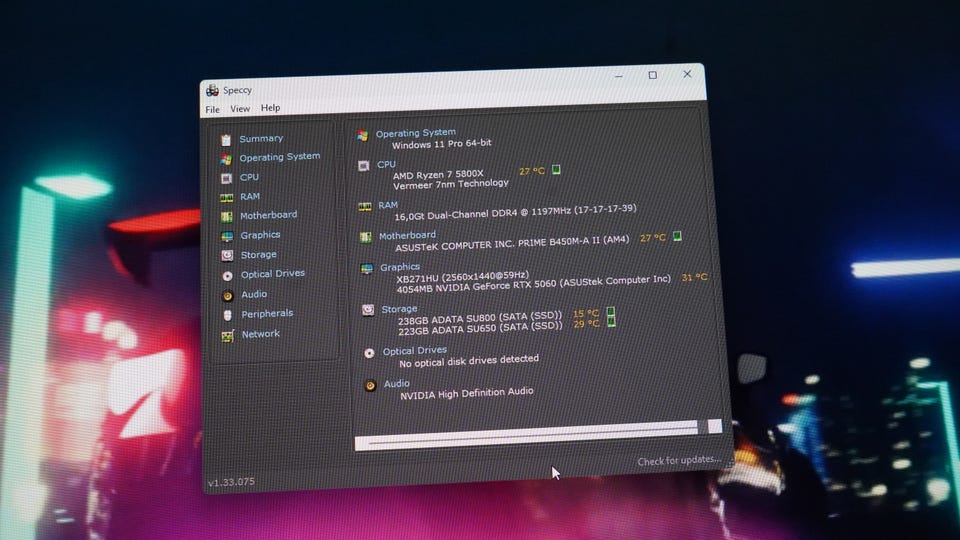The height and width of the screenshot is (540, 960).
Task: Click the RAM icon in the summary panel
Action: [365, 207]
